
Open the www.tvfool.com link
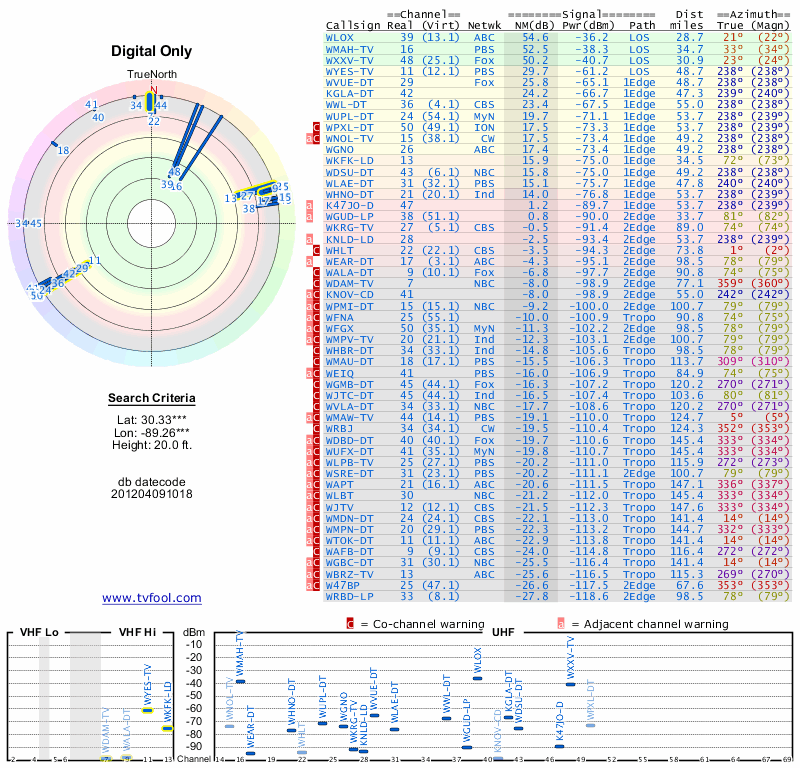coord(152,598)
